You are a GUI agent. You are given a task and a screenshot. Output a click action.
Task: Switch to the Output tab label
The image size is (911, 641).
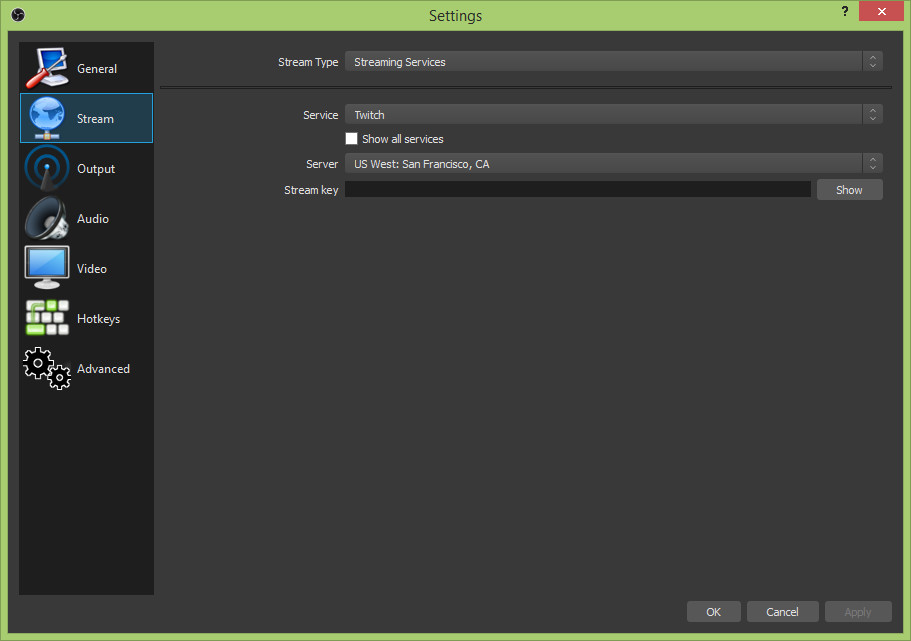point(96,169)
